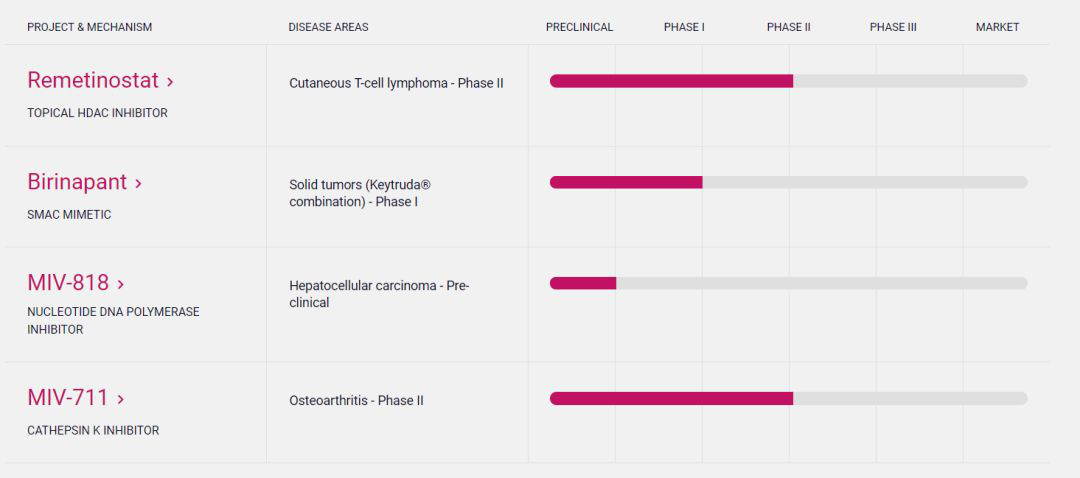This screenshot has width=1080, height=478.
Task: Click the chevron arrow next to Remetinostat
Action: tap(170, 81)
